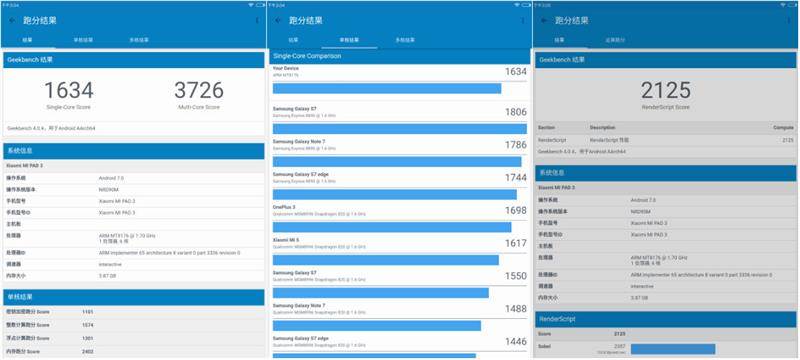Tap the 处理器 ARM MT8176 row on right screen

coord(666,260)
